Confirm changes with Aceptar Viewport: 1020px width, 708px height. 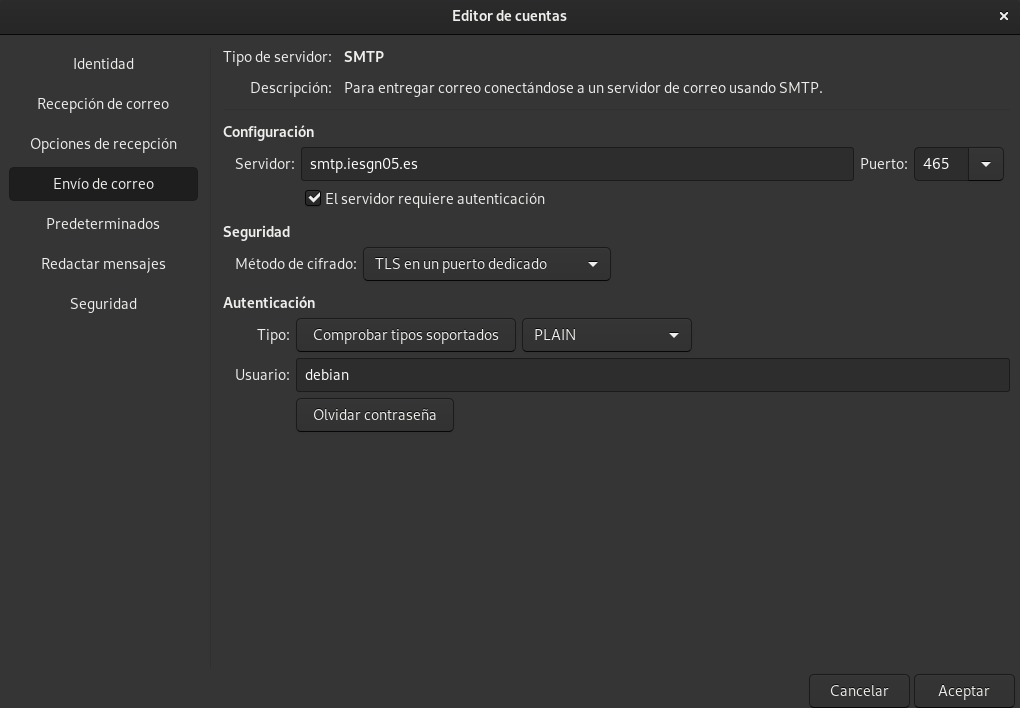[963, 690]
